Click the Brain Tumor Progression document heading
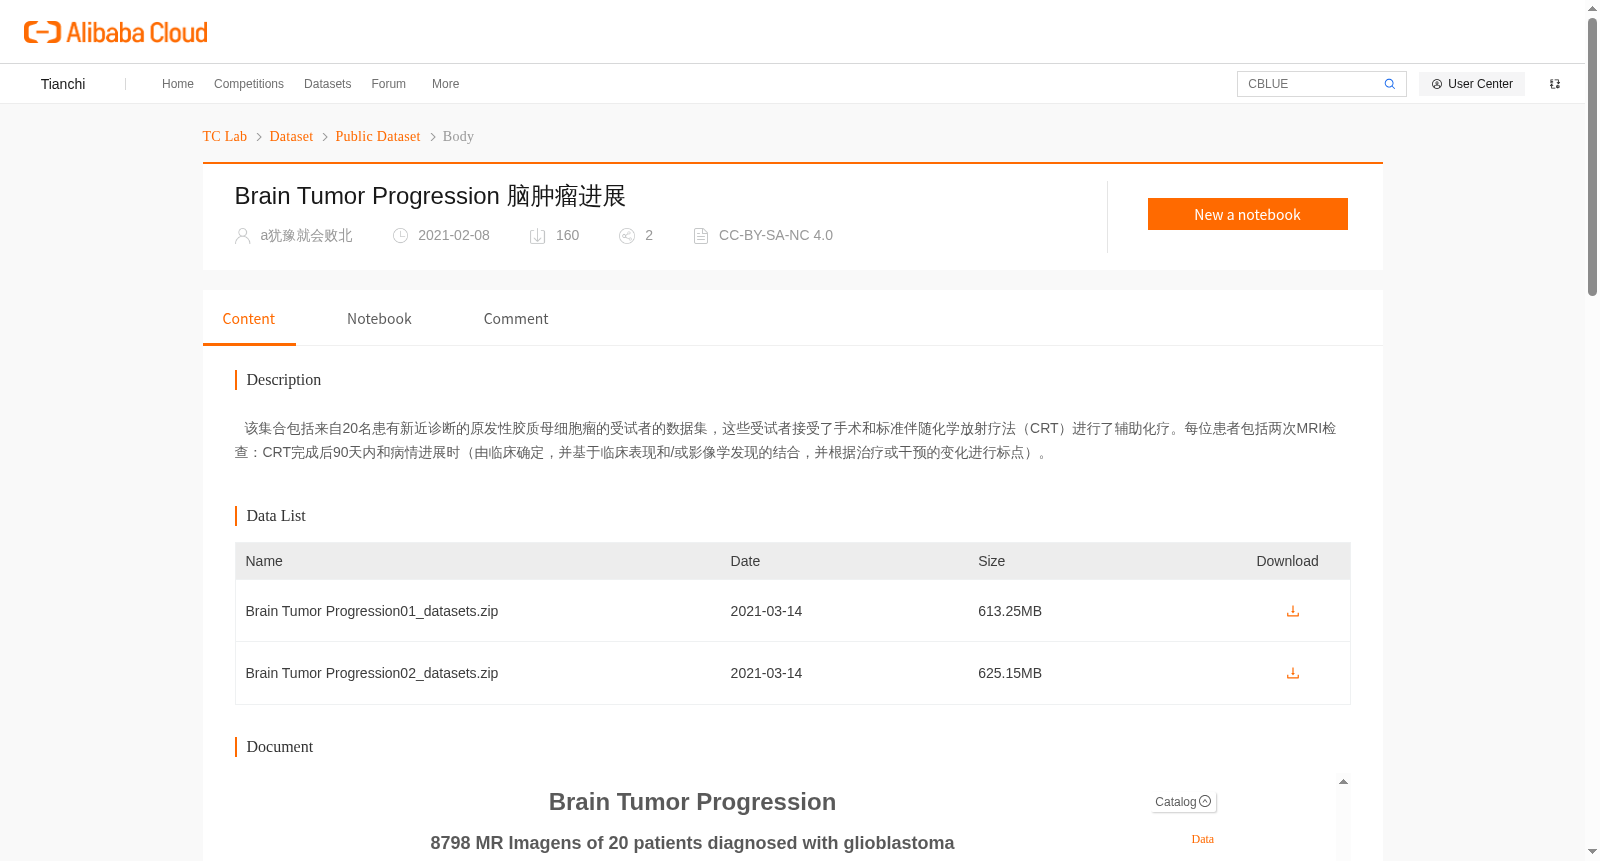Image resolution: width=1600 pixels, height=861 pixels. click(692, 802)
